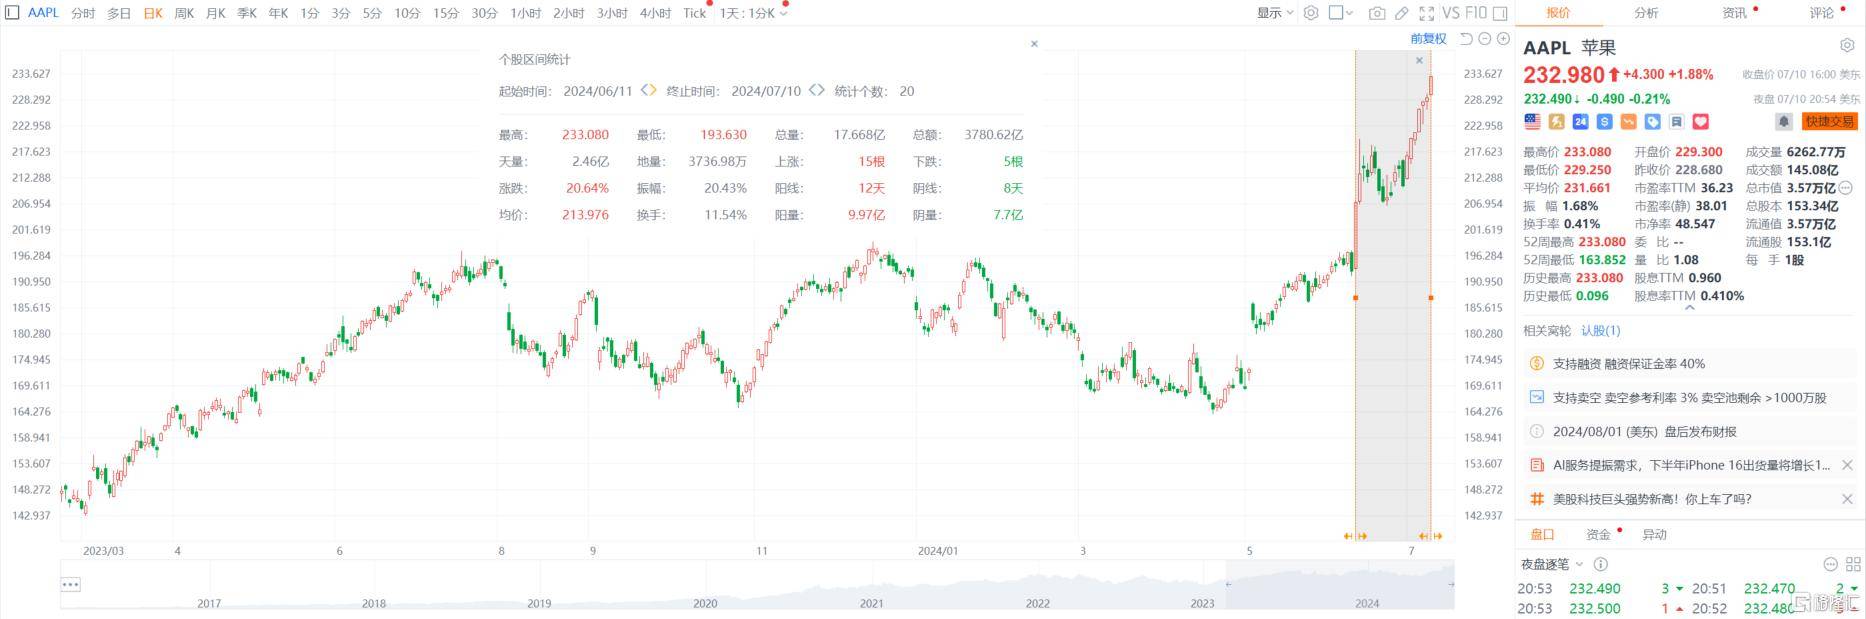1866x619 pixels.
Task: Expand the 1天:1分K dropdown
Action: tap(753, 13)
